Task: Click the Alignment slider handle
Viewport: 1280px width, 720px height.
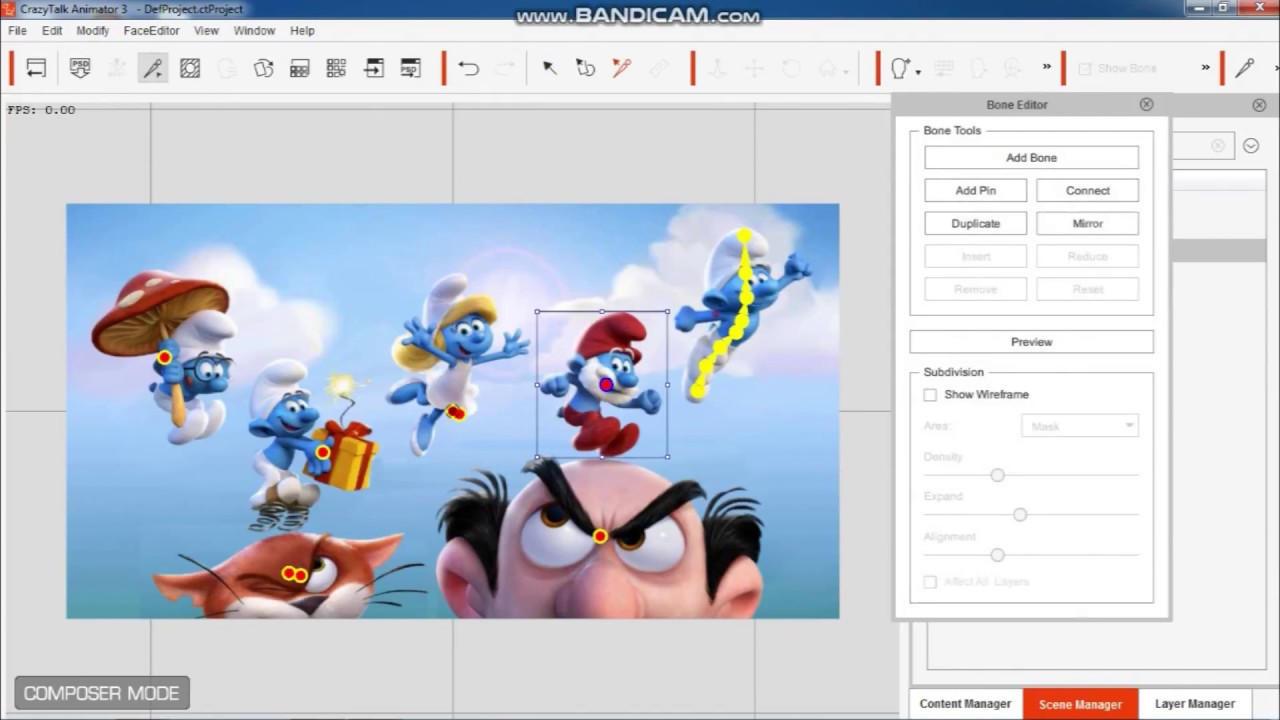Action: [x=997, y=555]
